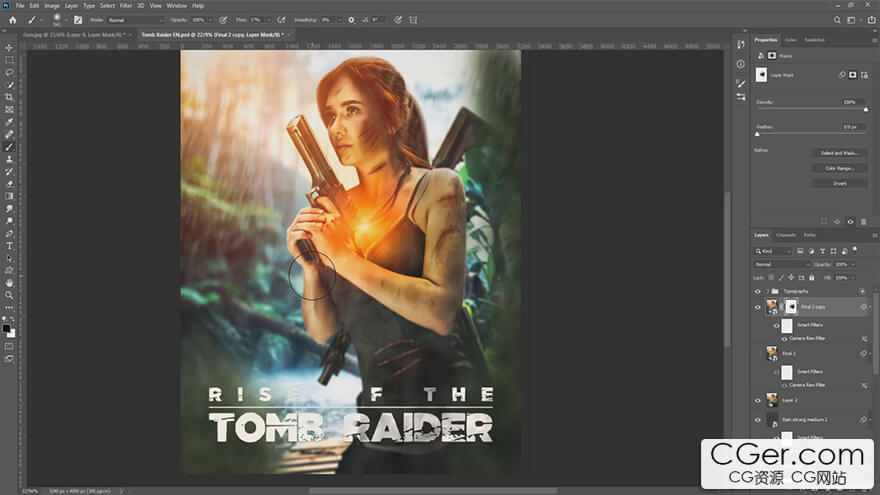Image resolution: width=880 pixels, height=495 pixels.
Task: Open the smoothing options gear icon
Action: coord(351,20)
